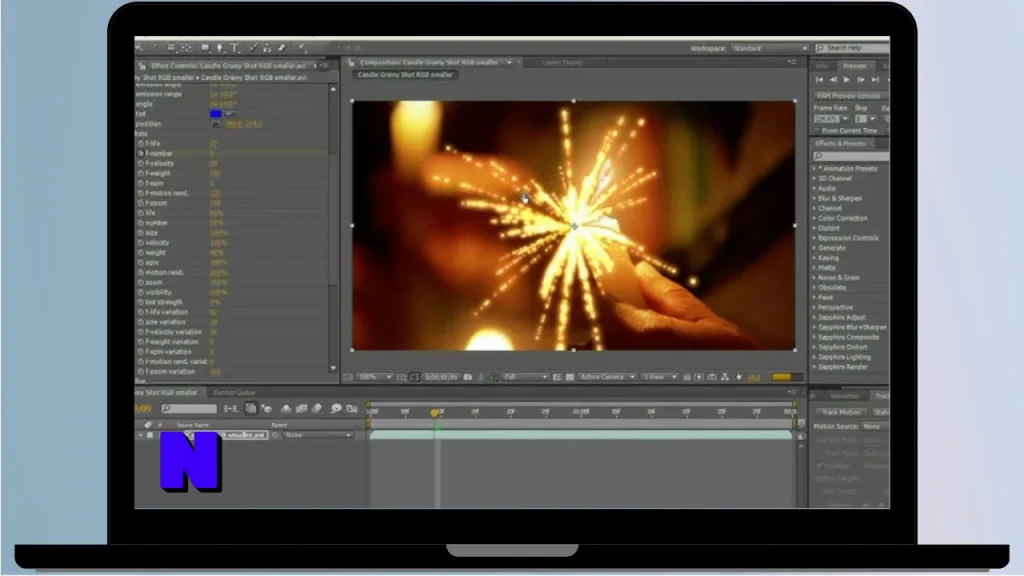This screenshot has width=1024, height=576.
Task: Toggle region of interest icon below viewer
Action: pos(557,377)
